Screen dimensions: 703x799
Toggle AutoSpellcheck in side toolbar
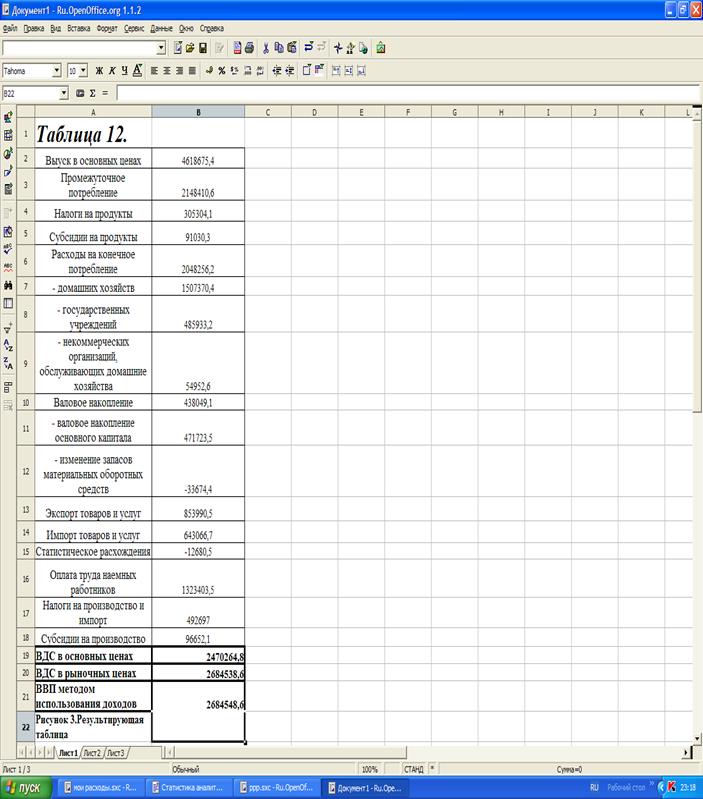point(8,267)
